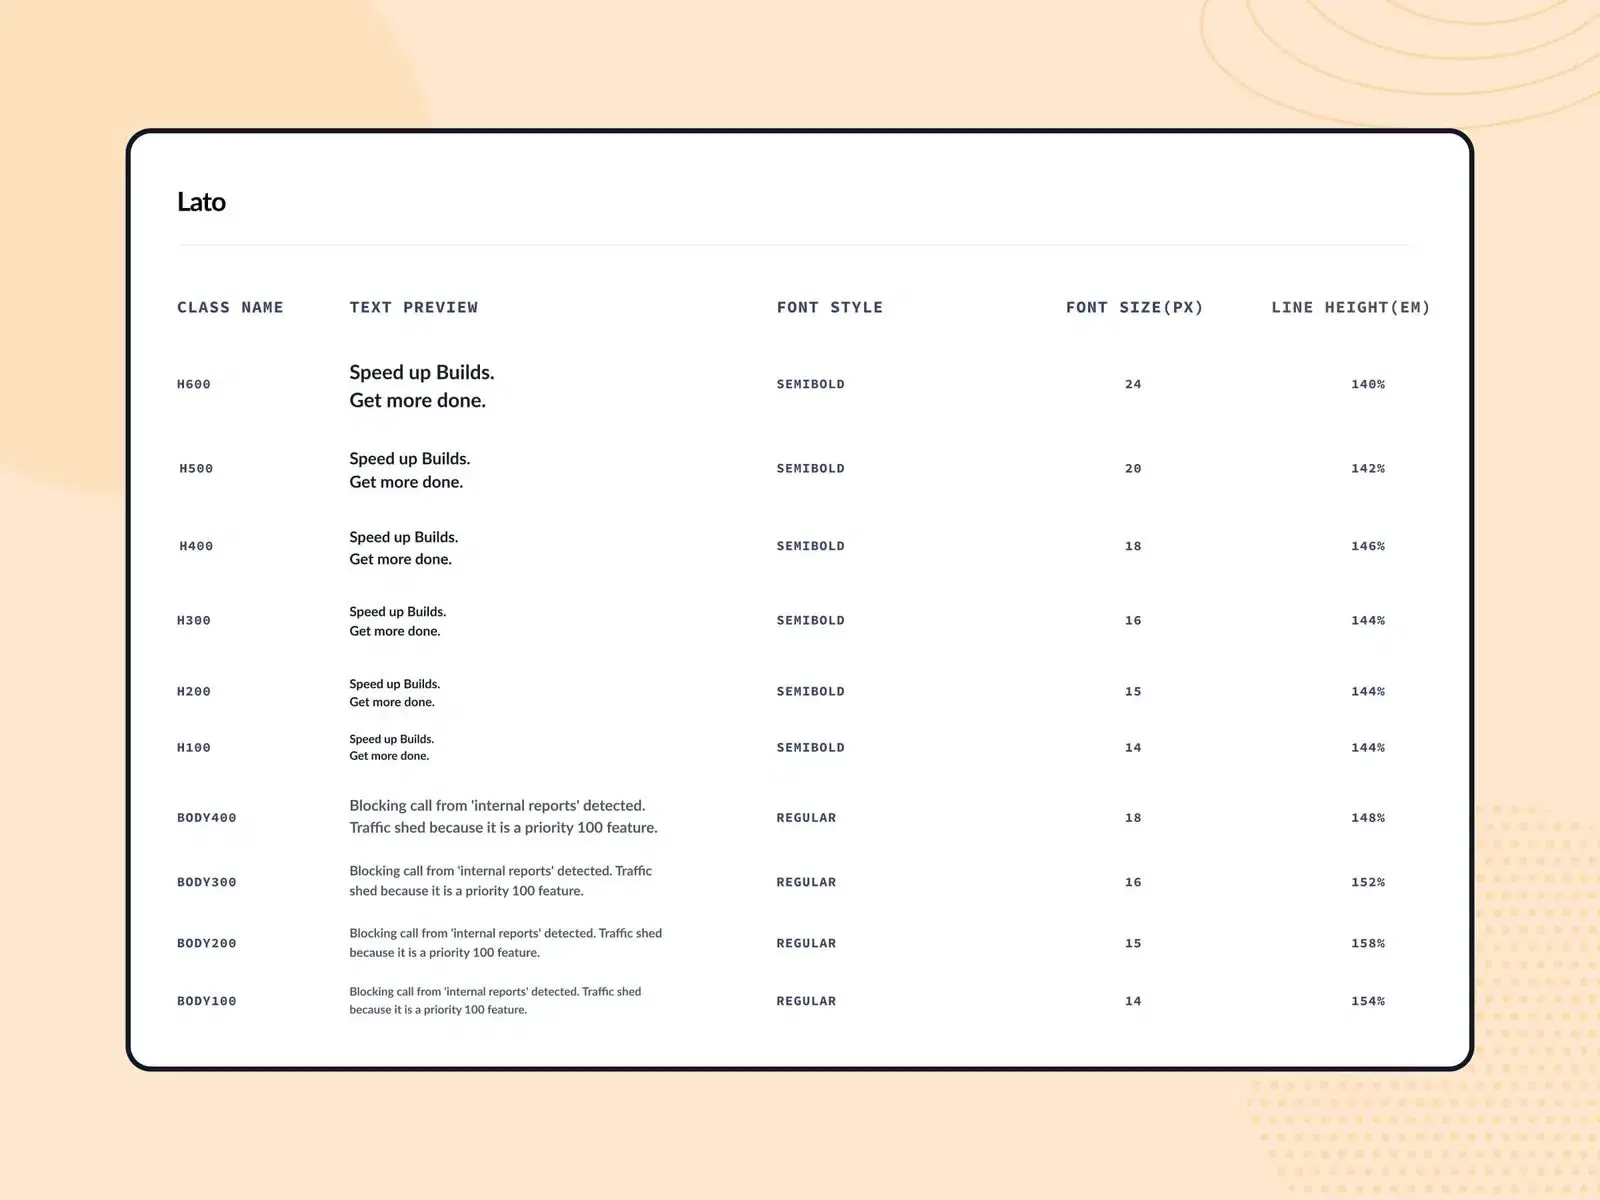Click font size 15 in H200 row
This screenshot has width=1600, height=1200.
coord(1133,691)
